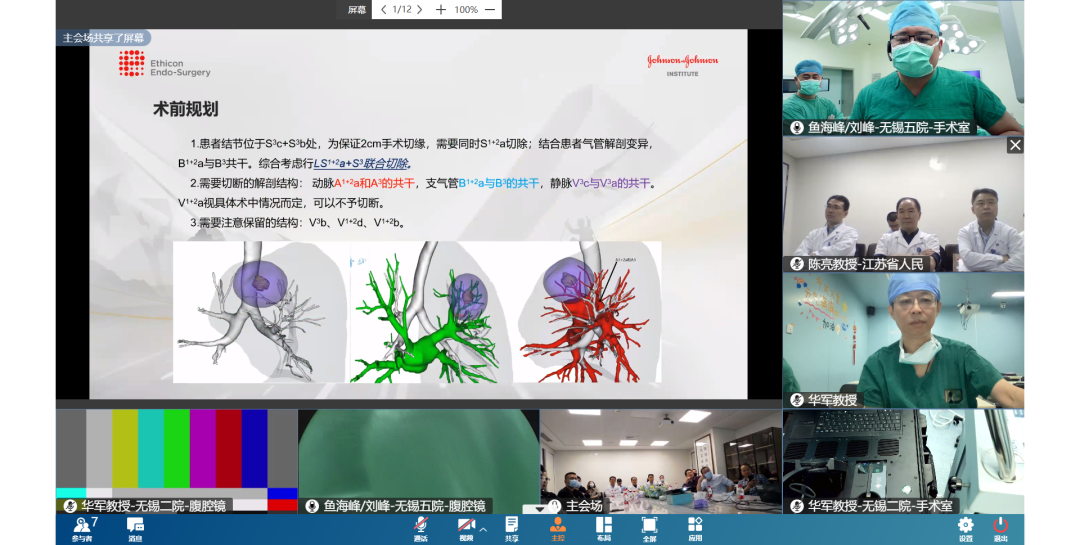Change the layout (布局) of video tiles

click(x=603, y=529)
